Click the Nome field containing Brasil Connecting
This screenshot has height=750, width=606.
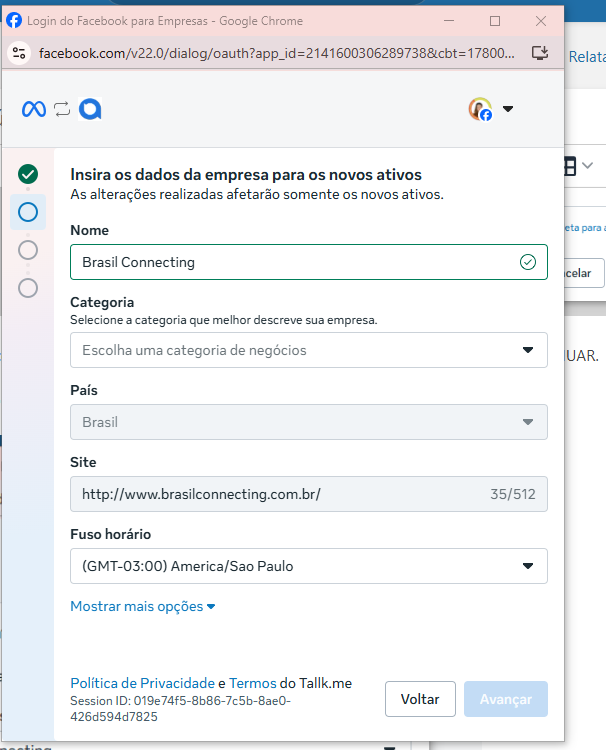tap(309, 262)
